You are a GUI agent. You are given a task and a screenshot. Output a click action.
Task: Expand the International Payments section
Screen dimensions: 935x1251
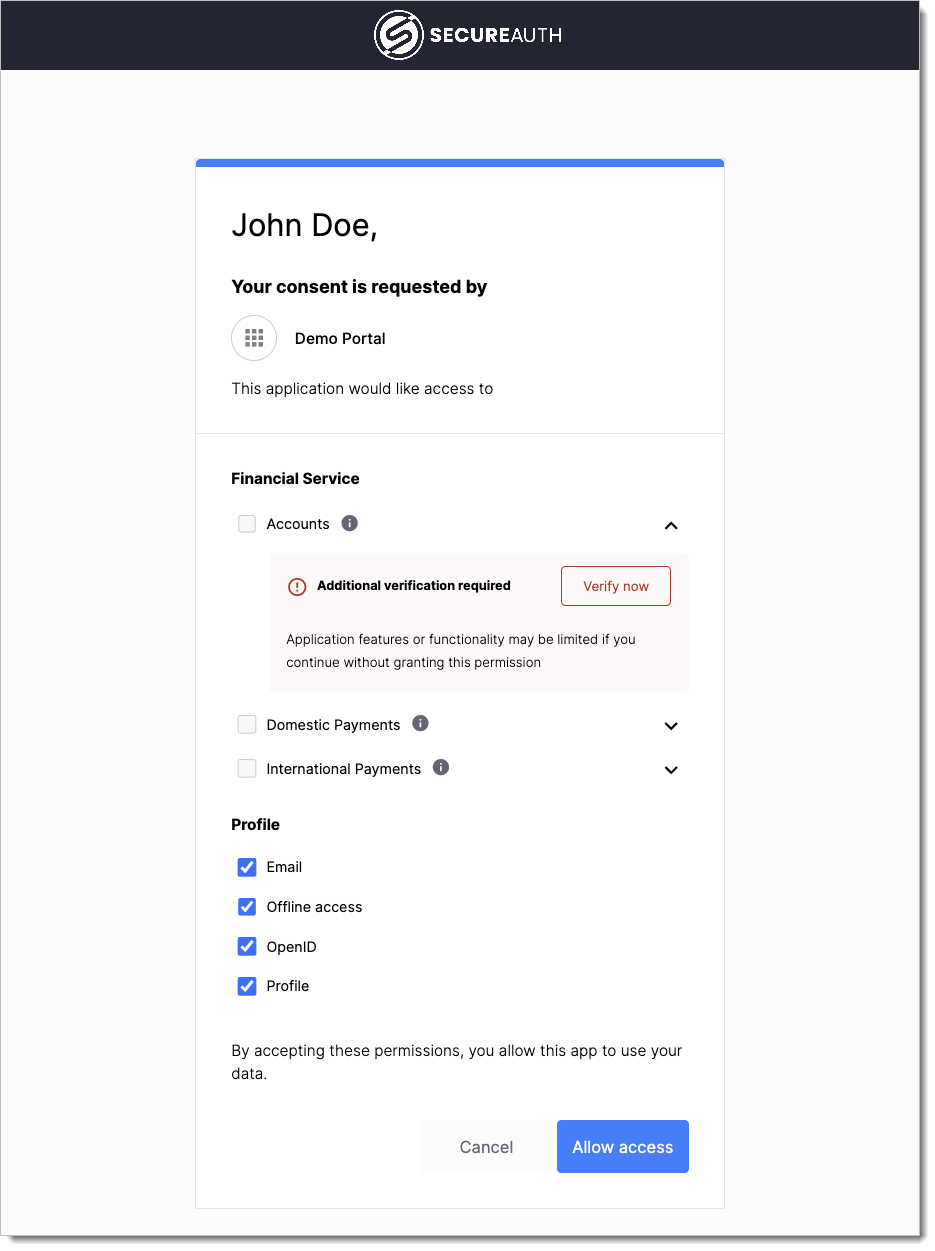671,770
